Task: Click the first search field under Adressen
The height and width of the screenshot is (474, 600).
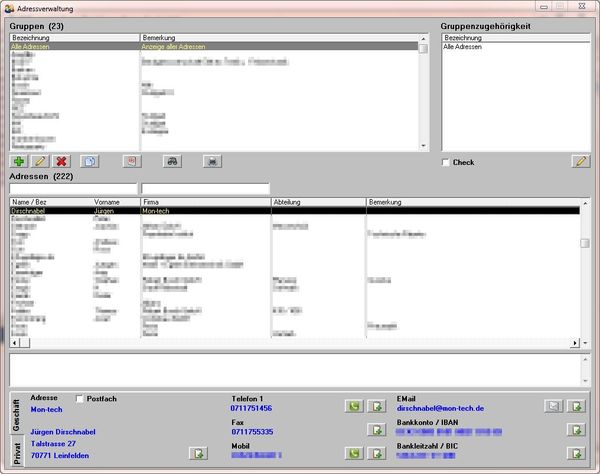Action: tap(72, 188)
